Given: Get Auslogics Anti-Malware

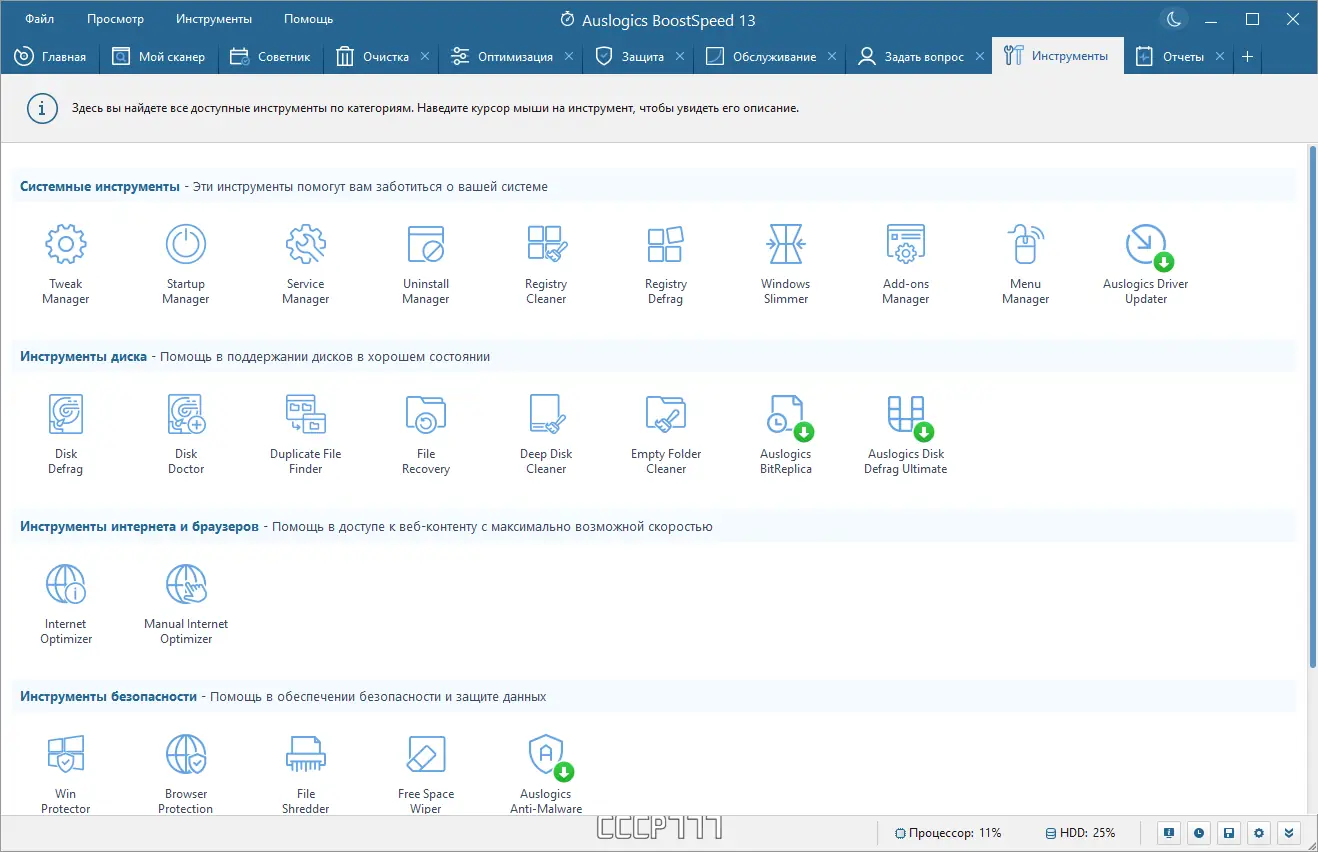Looking at the screenshot, I should (546, 775).
